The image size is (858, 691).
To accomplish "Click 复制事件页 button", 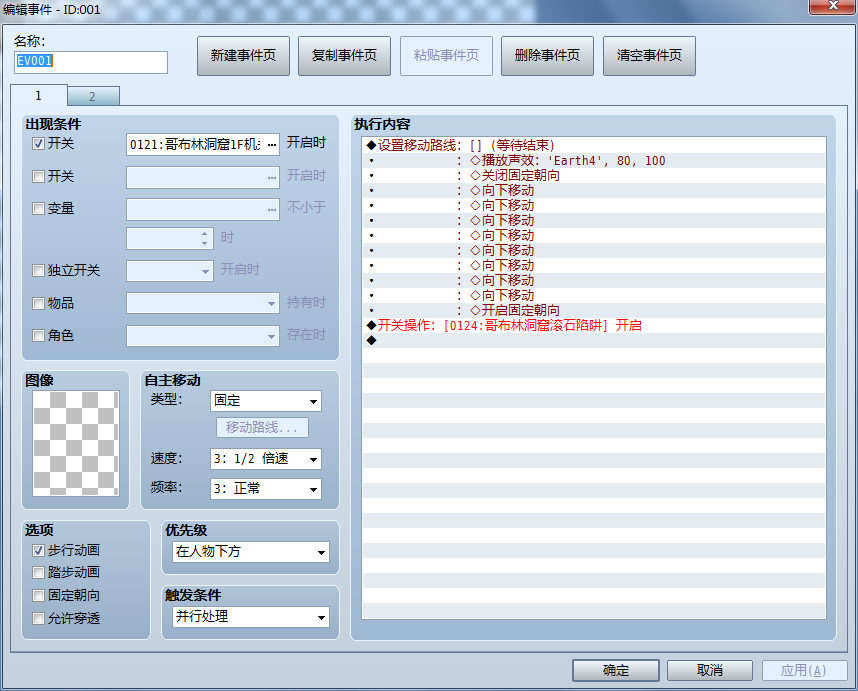I will (x=344, y=56).
